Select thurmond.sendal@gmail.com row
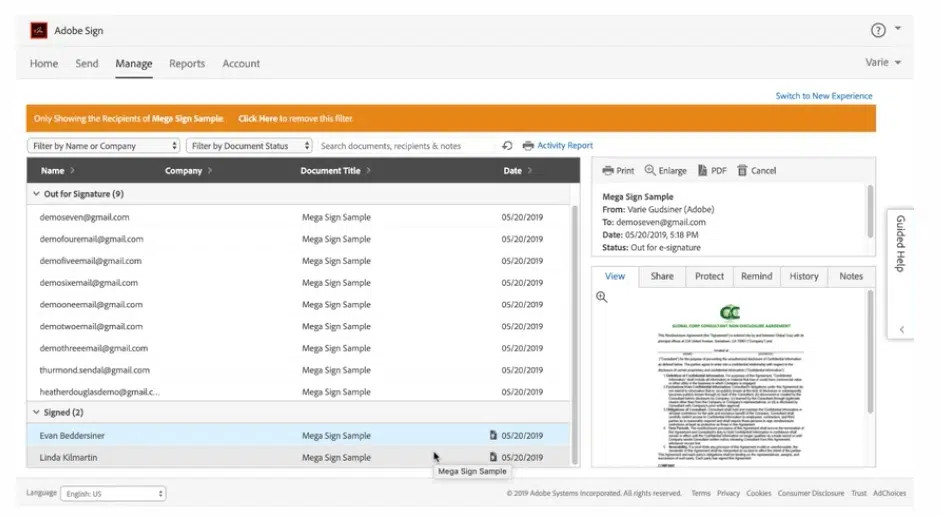 298,370
